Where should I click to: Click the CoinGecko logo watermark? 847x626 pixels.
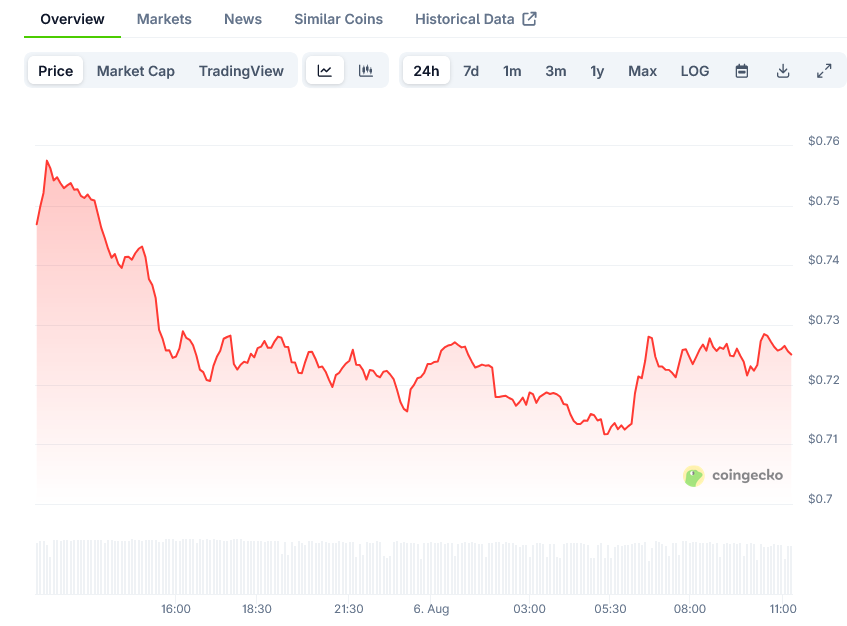tap(734, 476)
